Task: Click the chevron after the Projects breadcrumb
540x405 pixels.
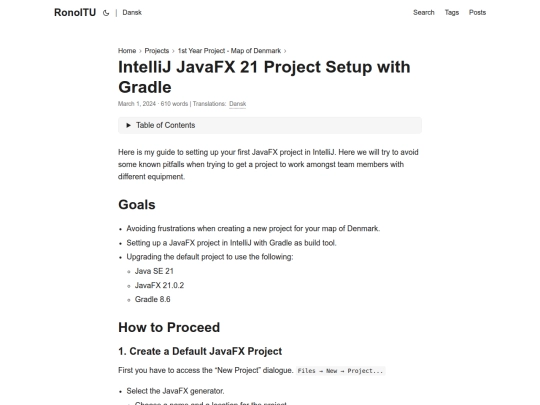Action: 173,51
